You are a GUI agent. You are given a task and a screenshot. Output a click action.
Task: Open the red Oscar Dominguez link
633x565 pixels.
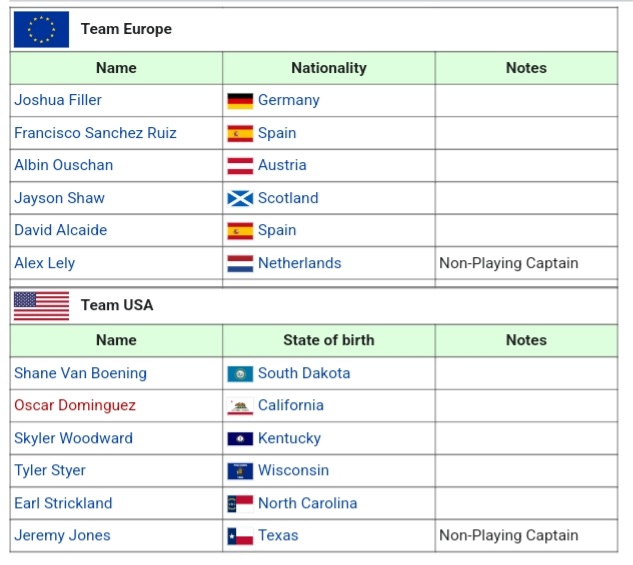[75, 405]
